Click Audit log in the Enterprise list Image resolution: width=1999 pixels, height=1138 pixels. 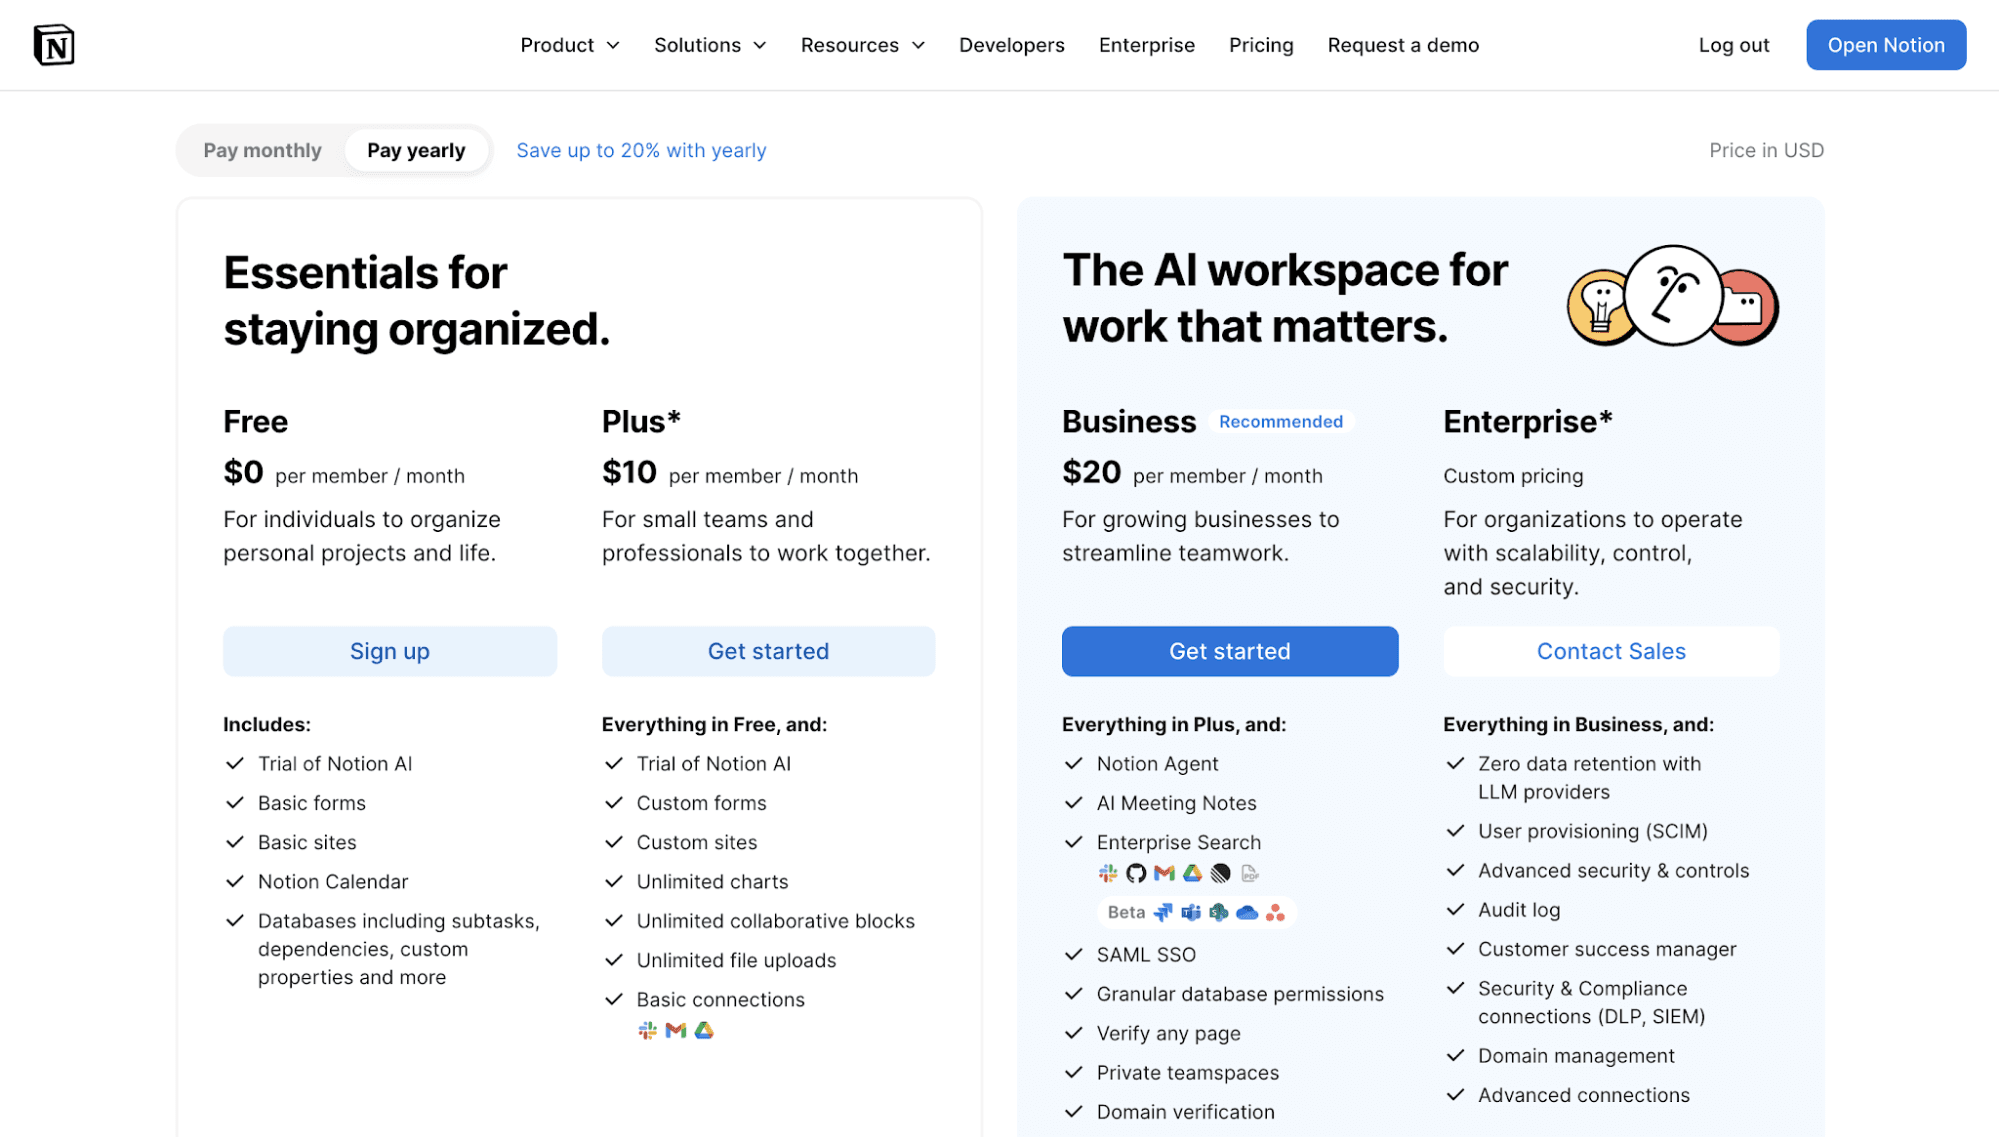[1519, 910]
